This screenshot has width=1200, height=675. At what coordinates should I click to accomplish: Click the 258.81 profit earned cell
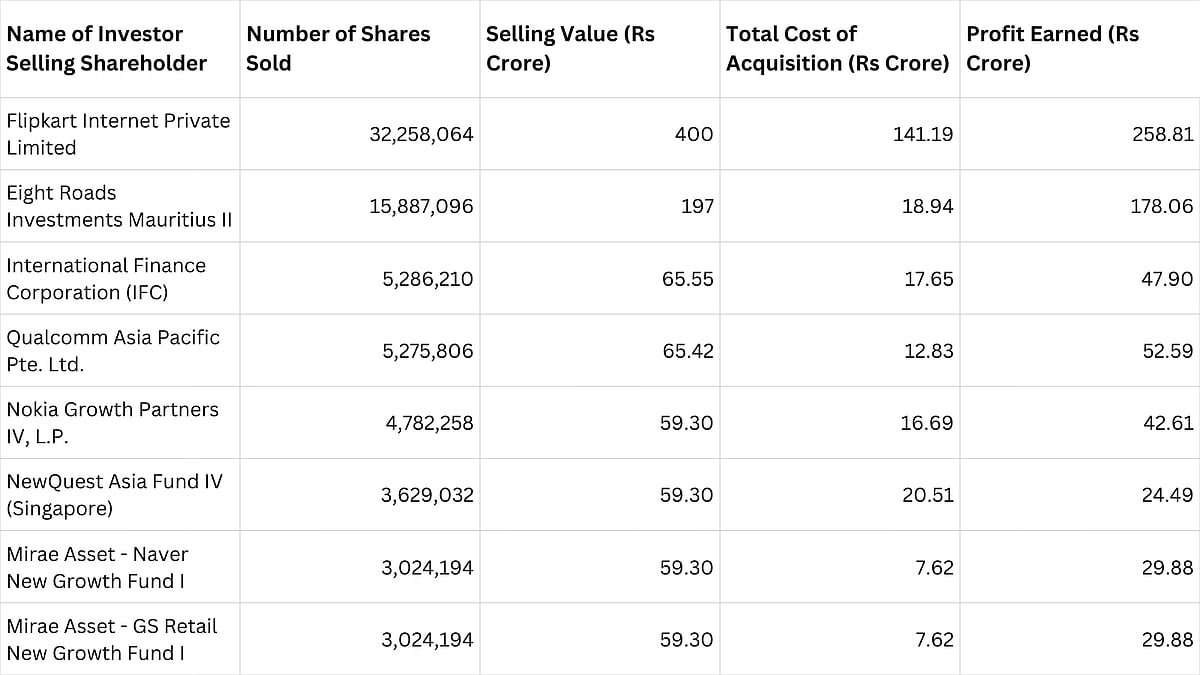tap(1164, 134)
